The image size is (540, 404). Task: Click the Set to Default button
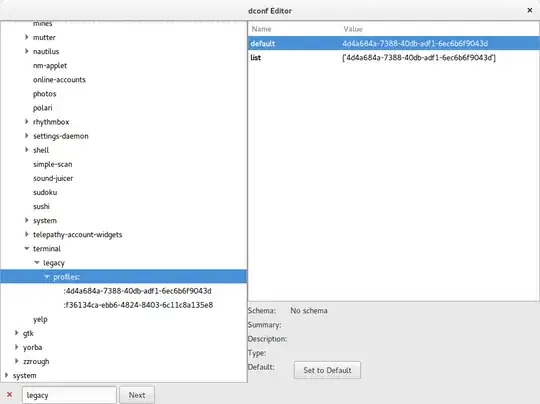[327, 370]
